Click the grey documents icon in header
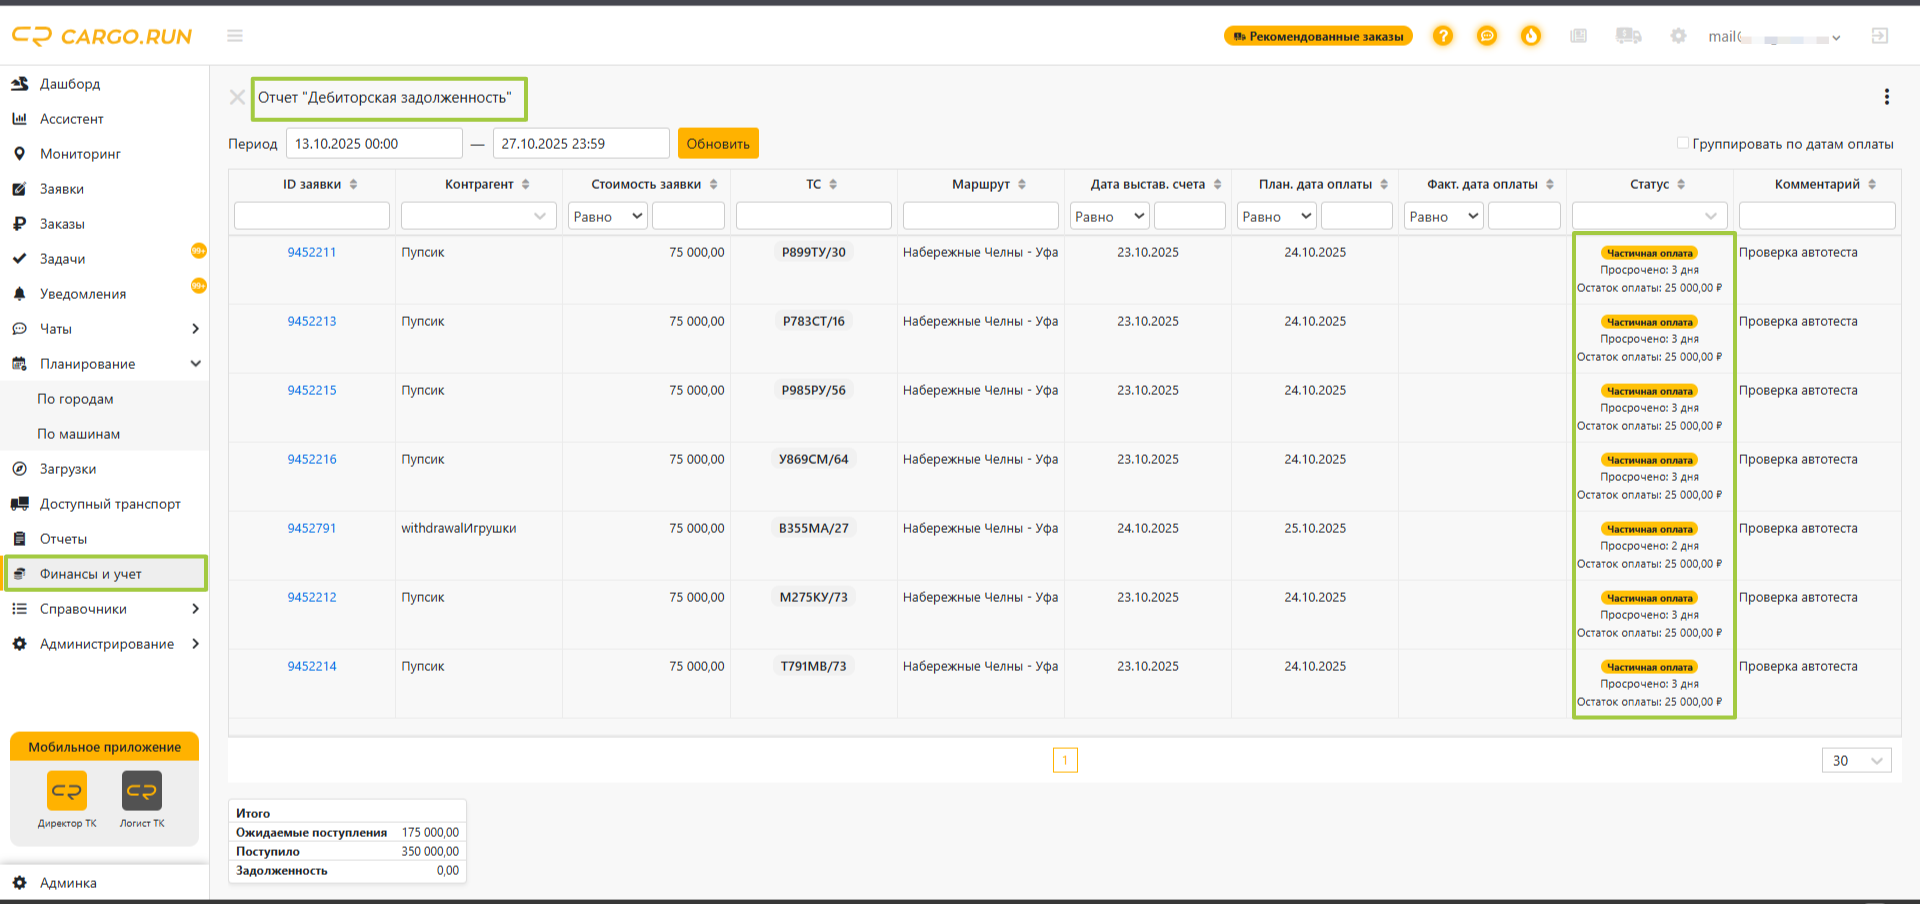 pos(1579,36)
